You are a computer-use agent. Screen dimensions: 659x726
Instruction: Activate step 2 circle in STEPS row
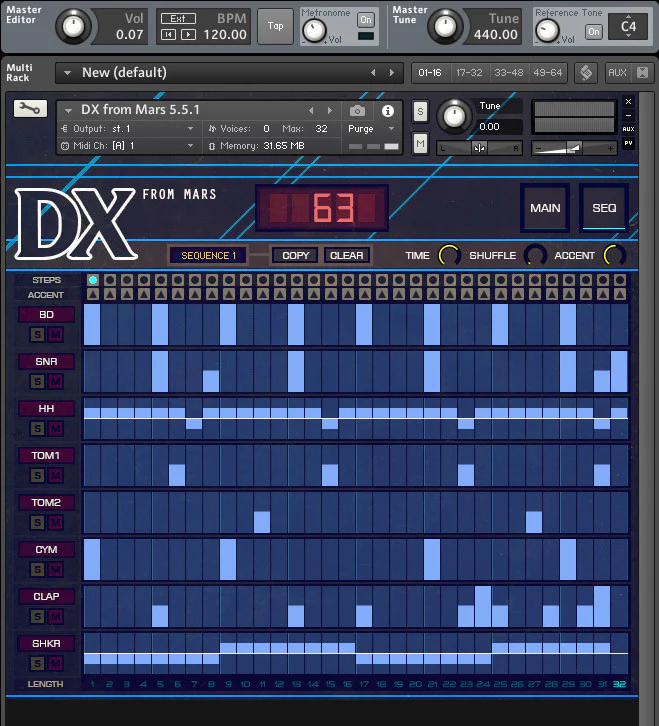[x=110, y=280]
